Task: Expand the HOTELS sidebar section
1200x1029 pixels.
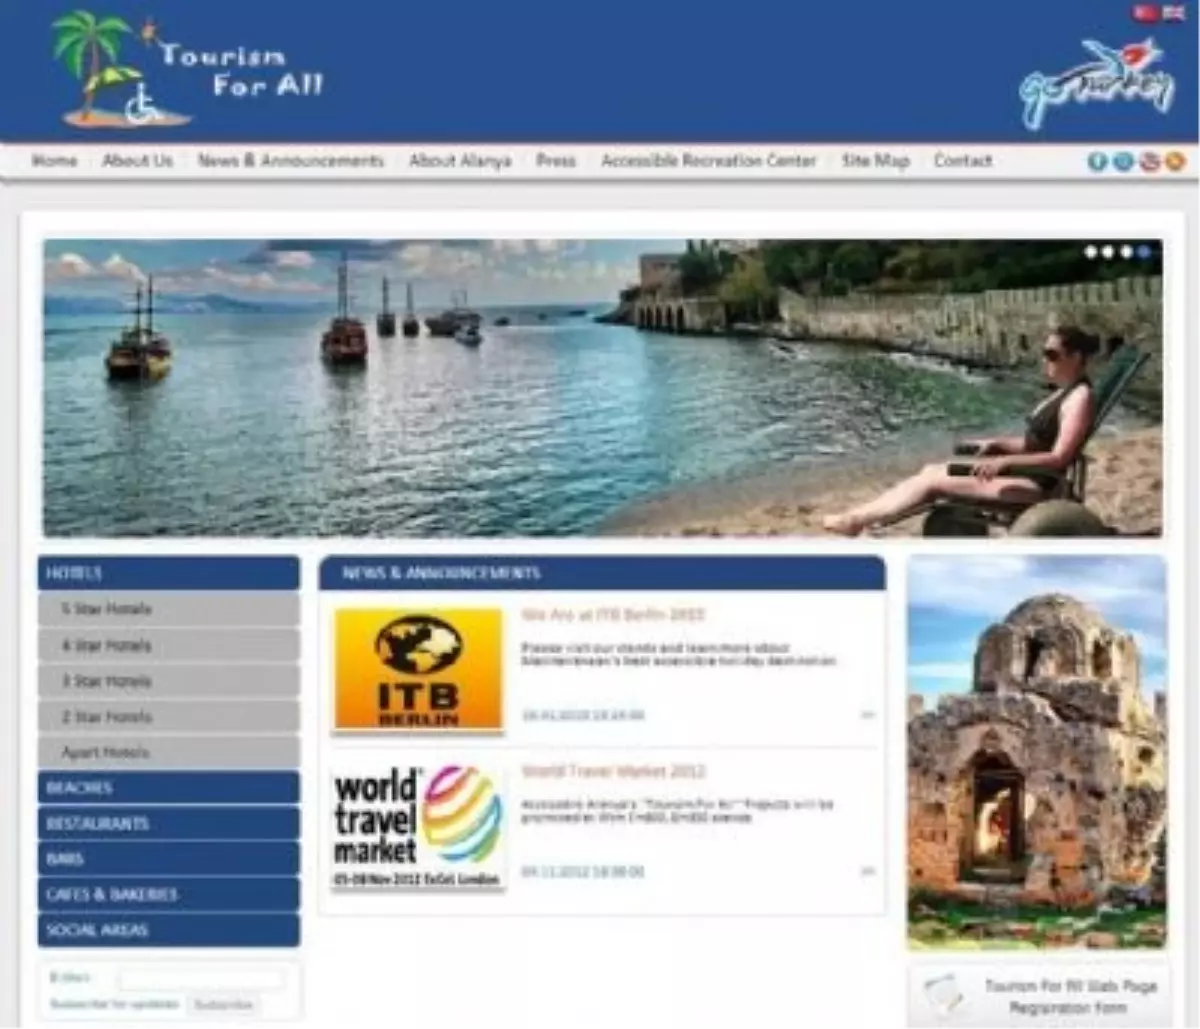Action: [168, 573]
